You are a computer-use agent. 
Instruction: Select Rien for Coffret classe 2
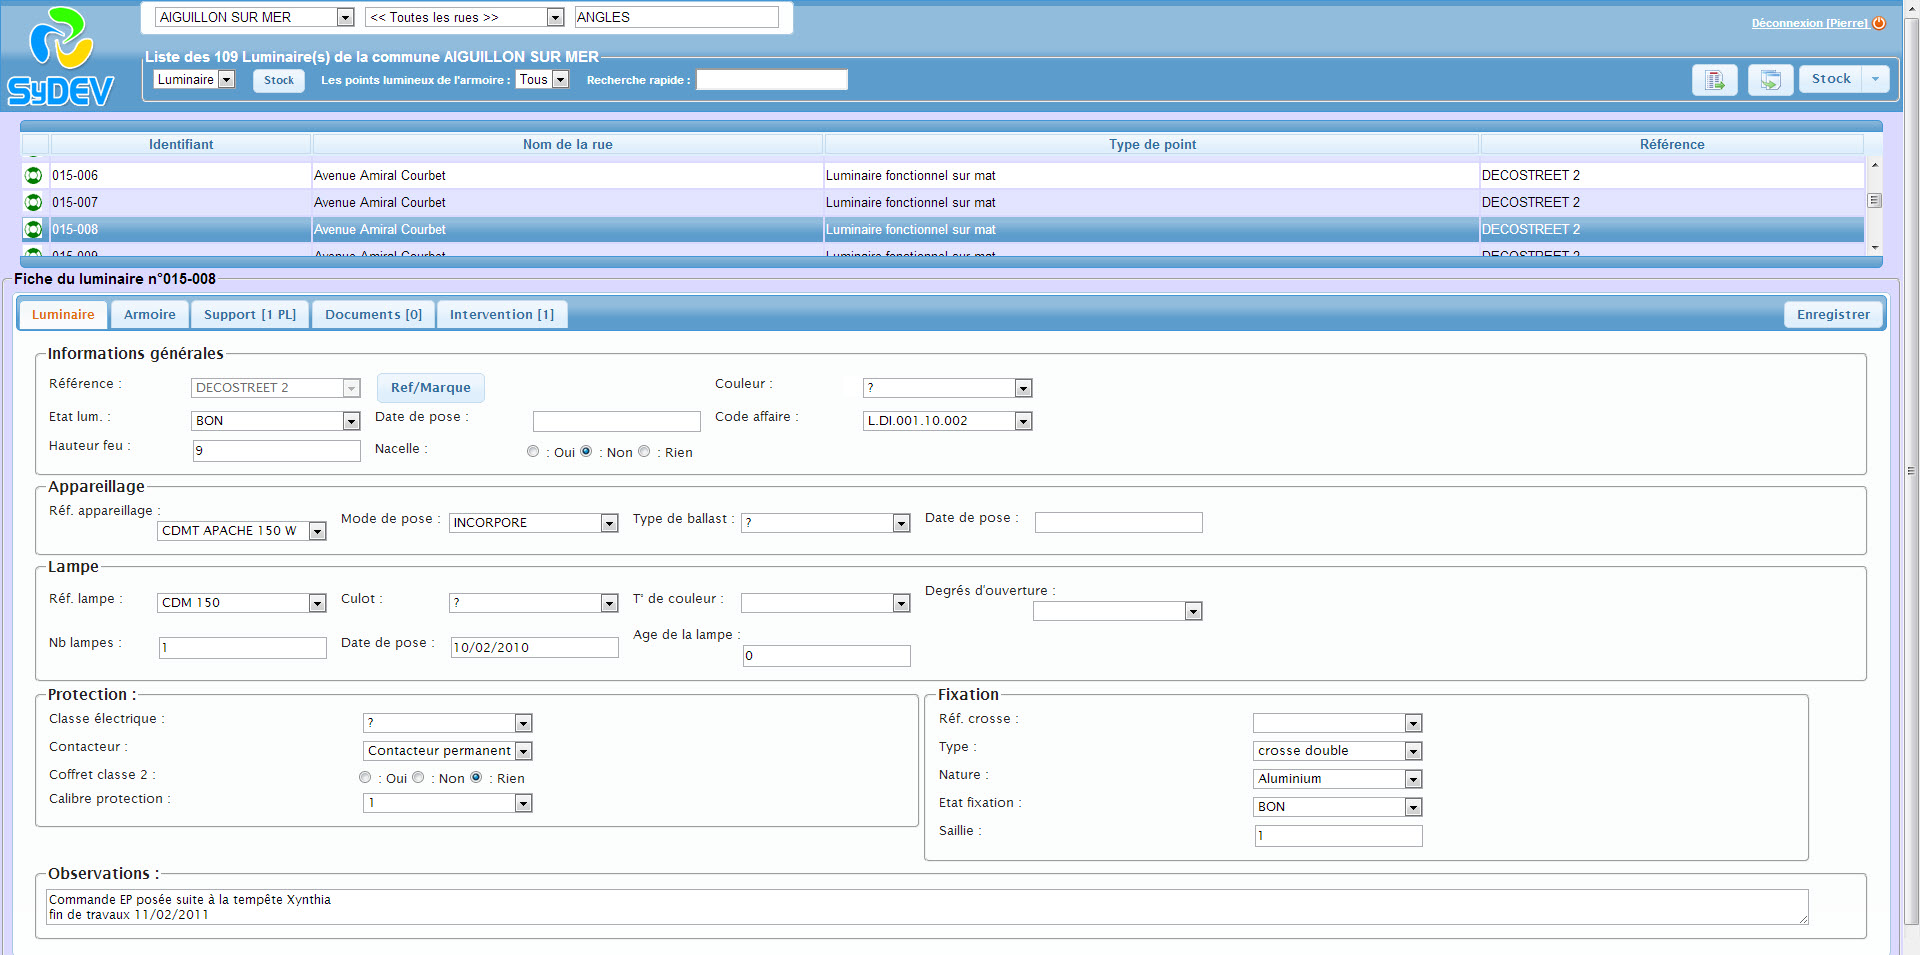point(476,777)
